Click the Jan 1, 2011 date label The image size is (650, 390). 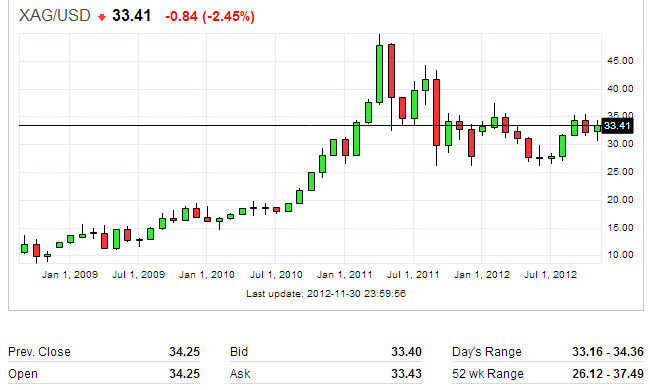click(x=344, y=274)
